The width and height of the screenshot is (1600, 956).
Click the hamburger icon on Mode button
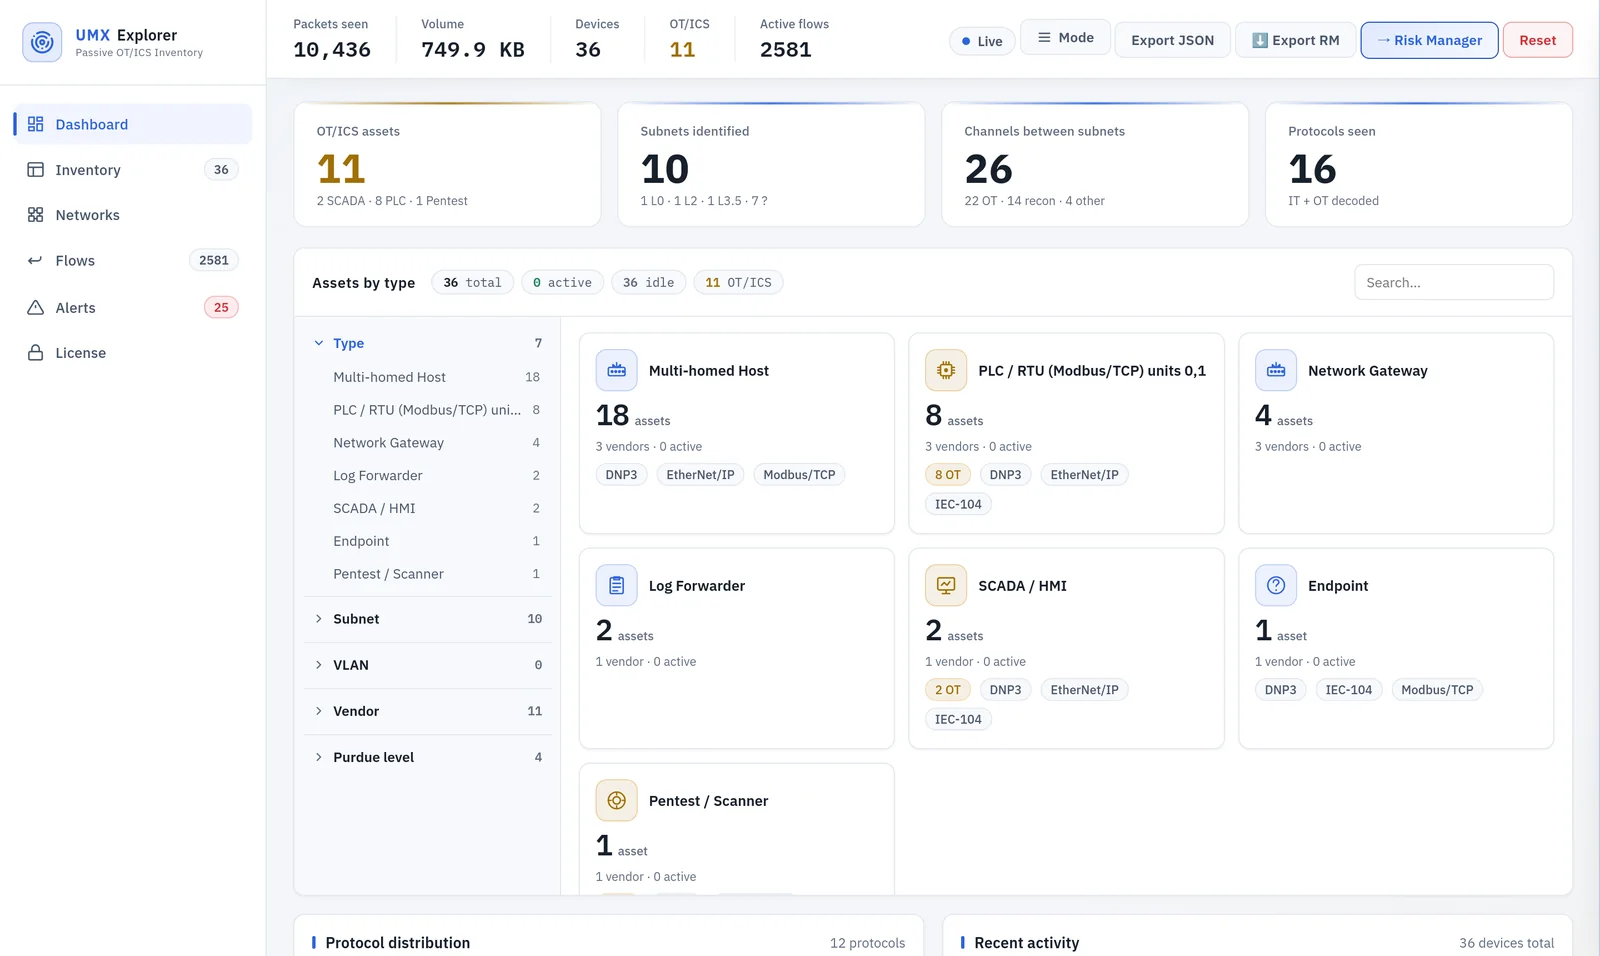tap(1044, 38)
